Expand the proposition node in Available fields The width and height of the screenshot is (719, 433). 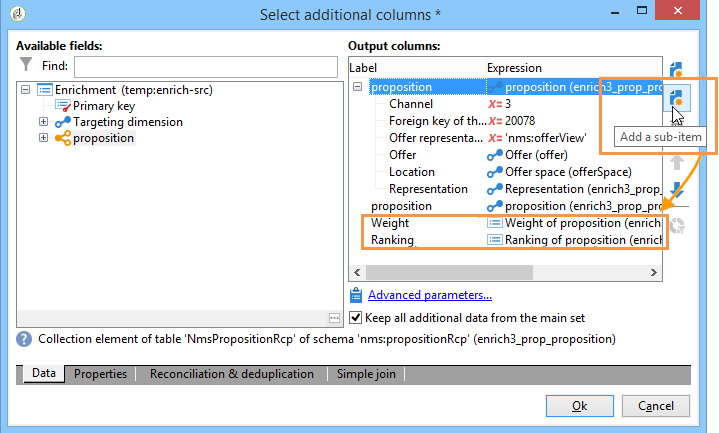click(x=44, y=138)
